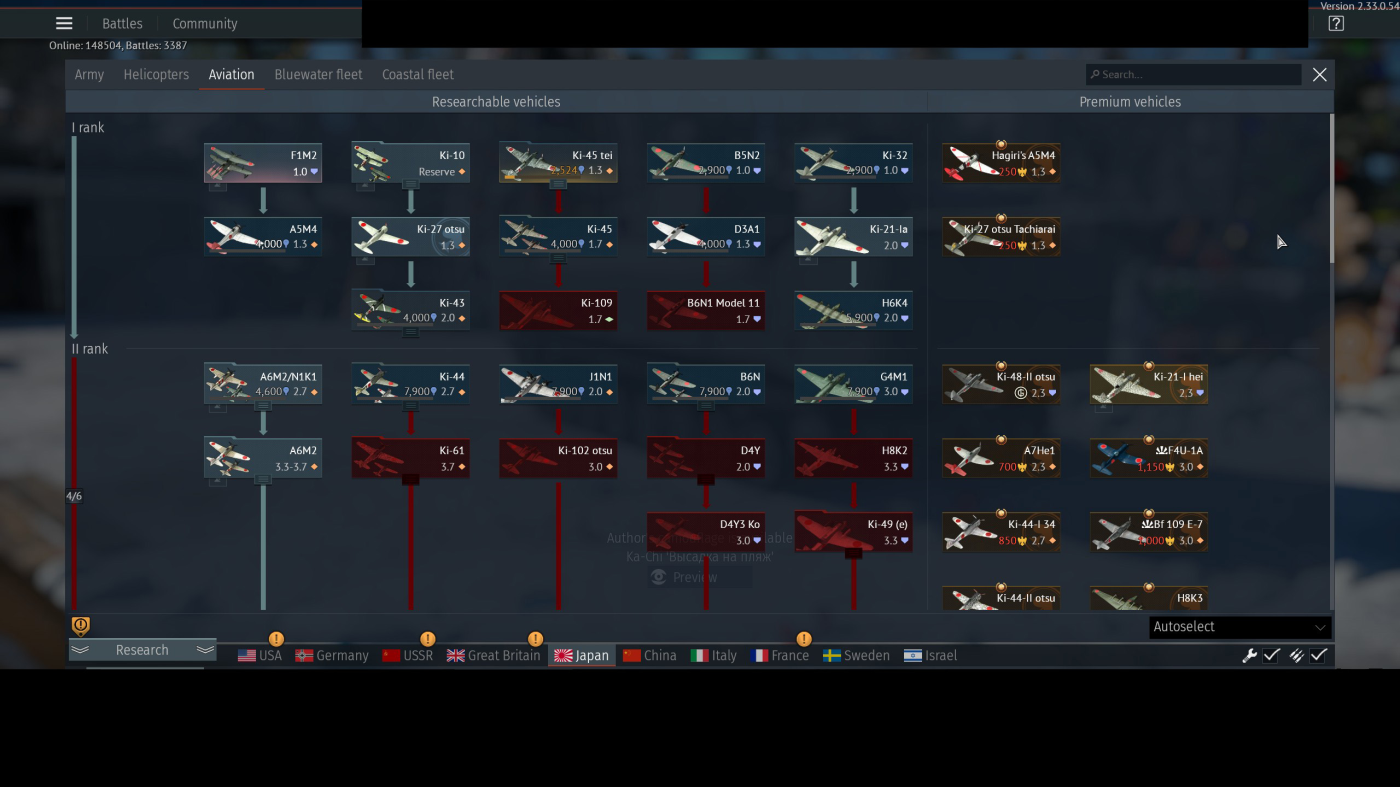The image size is (1400, 787).
Task: Select the H6K4 flying boat card
Action: [853, 311]
